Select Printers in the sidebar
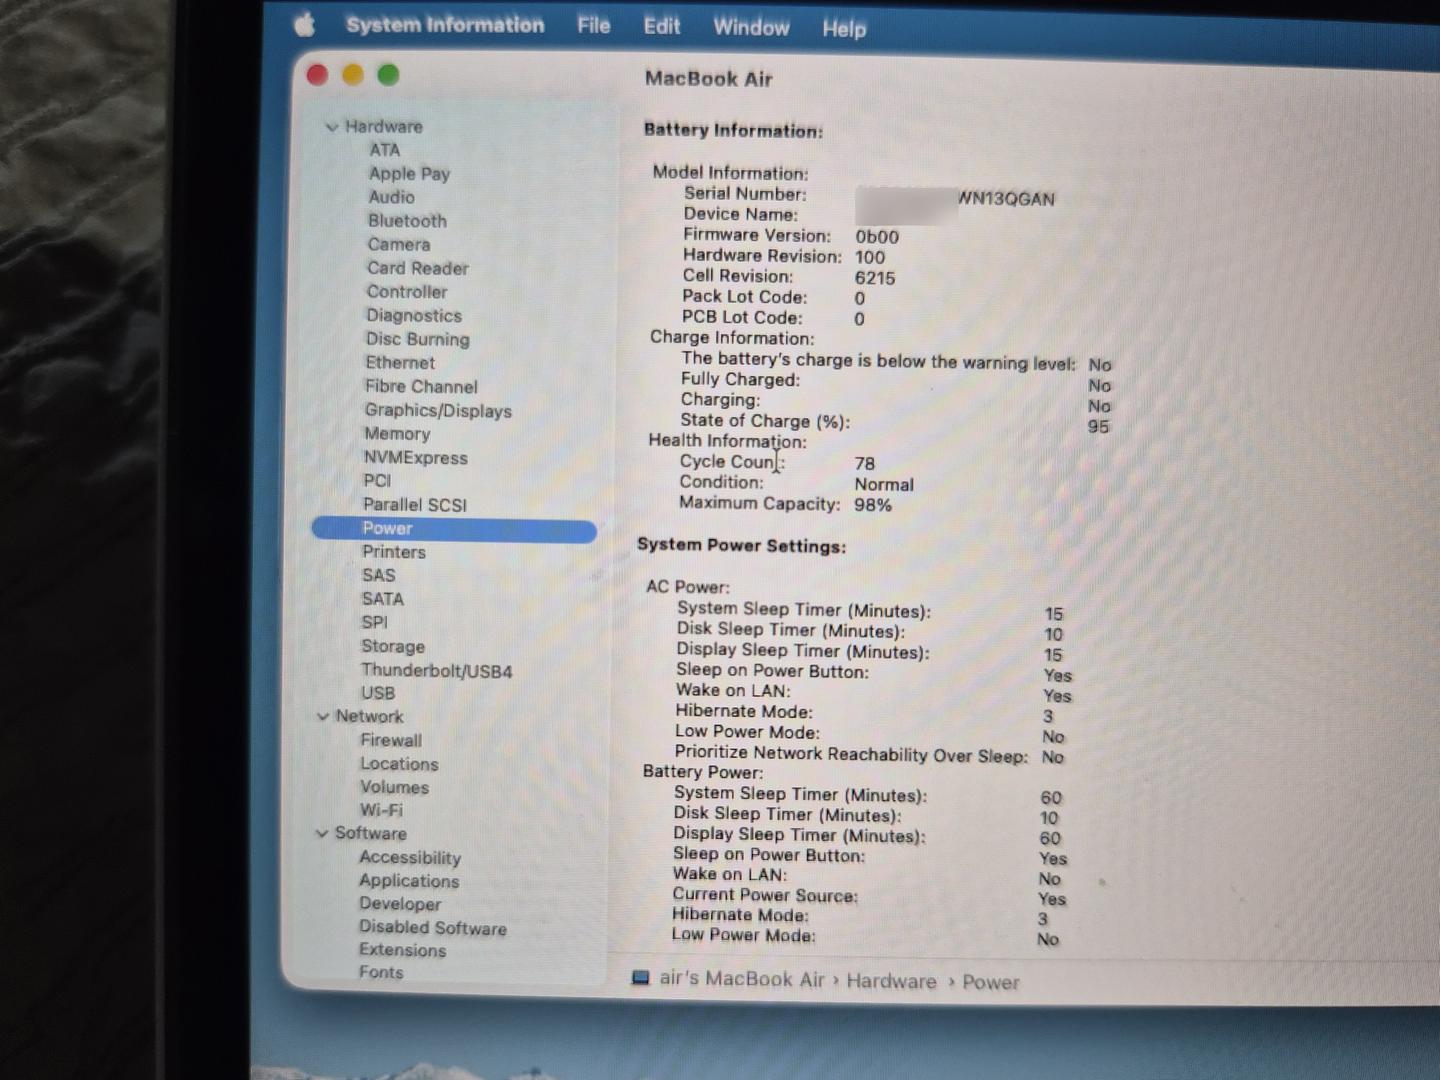Image resolution: width=1440 pixels, height=1080 pixels. (393, 552)
